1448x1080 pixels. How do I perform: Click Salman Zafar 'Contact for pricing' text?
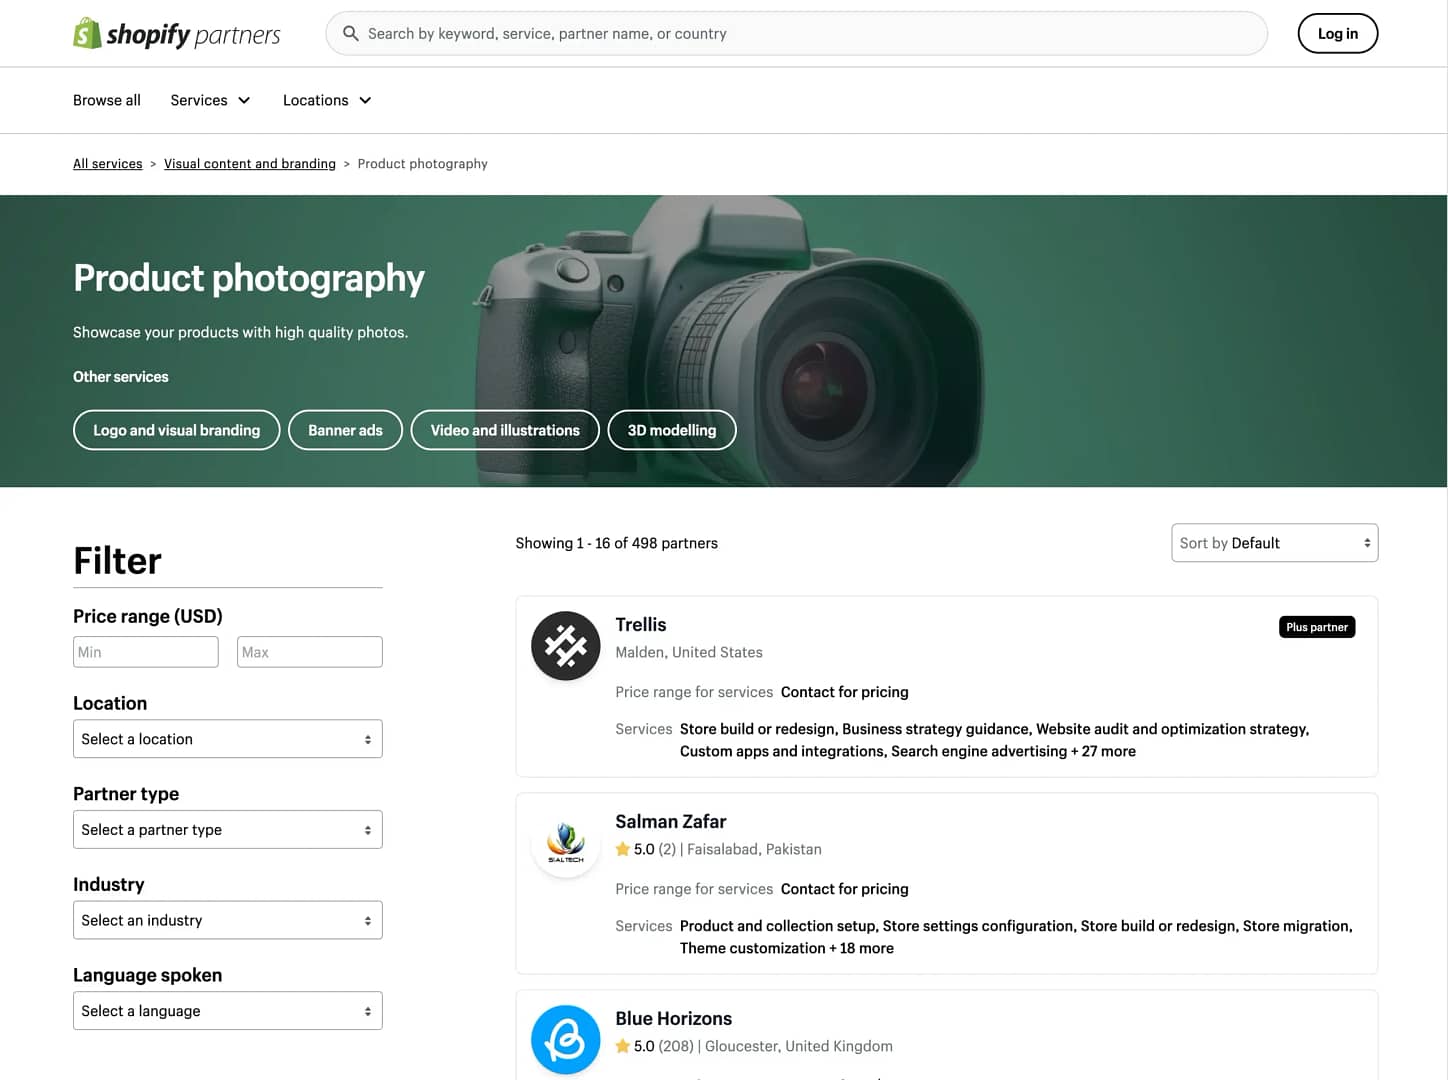point(845,889)
